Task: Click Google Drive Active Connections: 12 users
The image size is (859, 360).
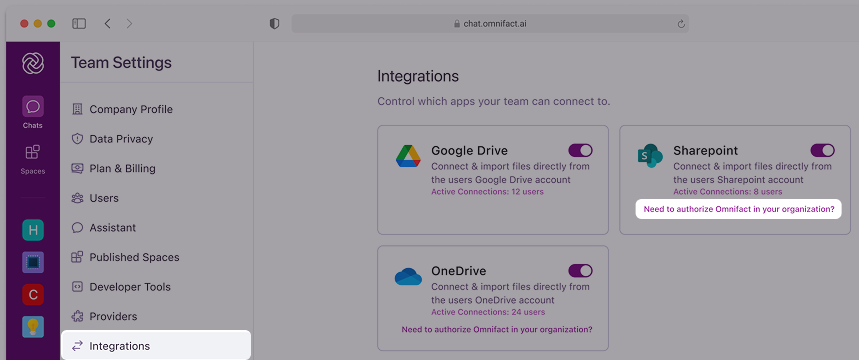Action: (488, 192)
